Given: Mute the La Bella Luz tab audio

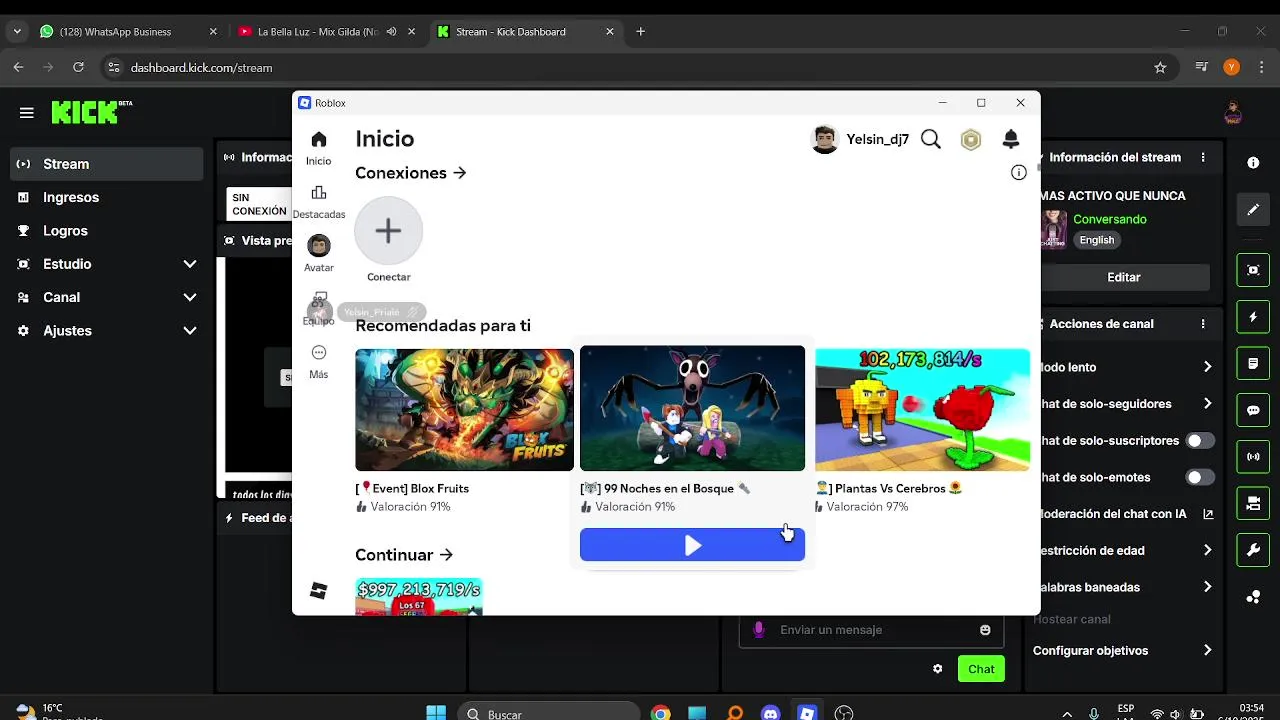Looking at the screenshot, I should (391, 31).
